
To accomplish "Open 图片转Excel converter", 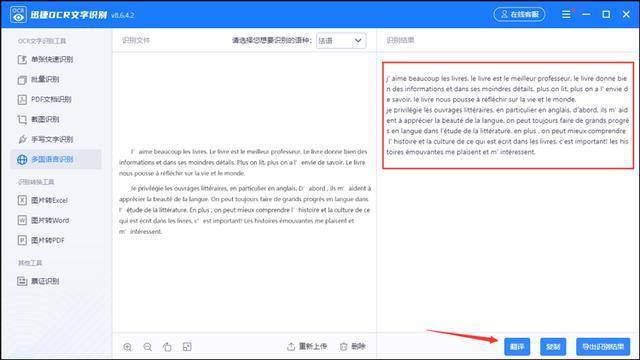I will (42, 200).
